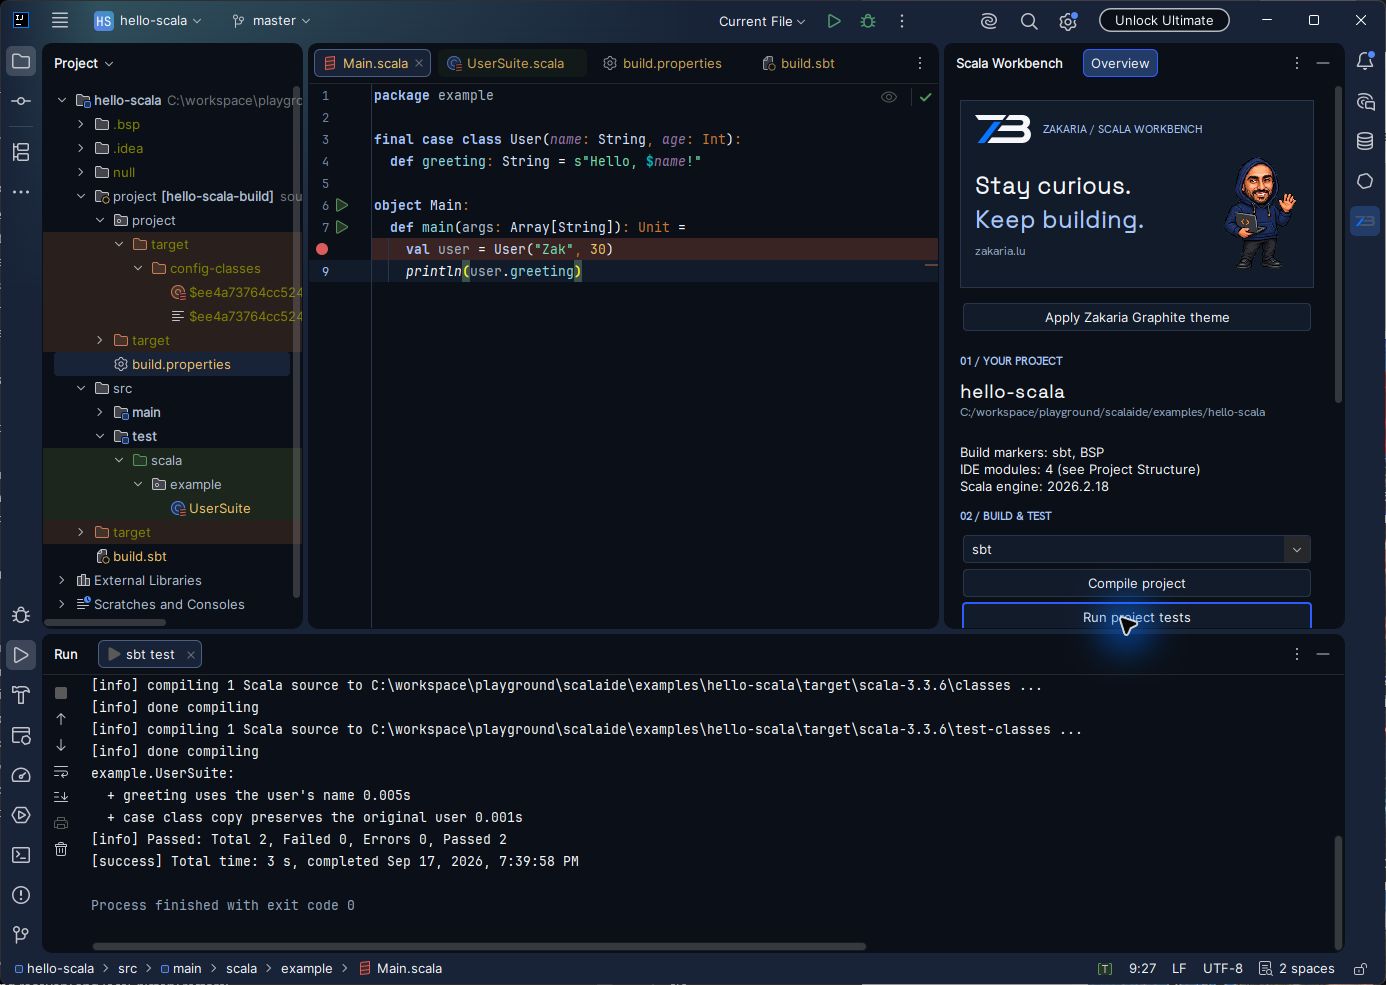Collapse the hello-scala root tree node

coord(62,100)
